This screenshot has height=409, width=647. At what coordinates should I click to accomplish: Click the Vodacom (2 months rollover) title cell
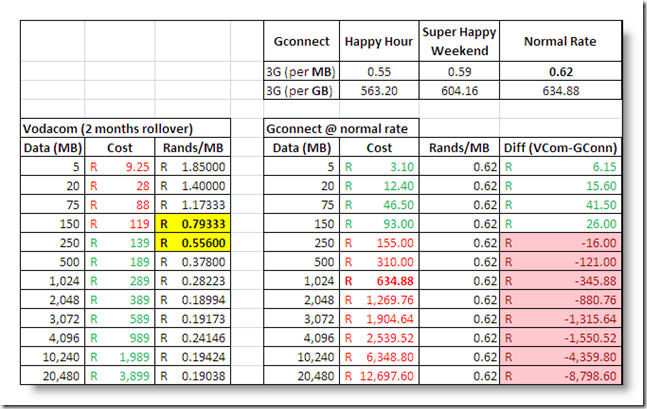[125, 129]
